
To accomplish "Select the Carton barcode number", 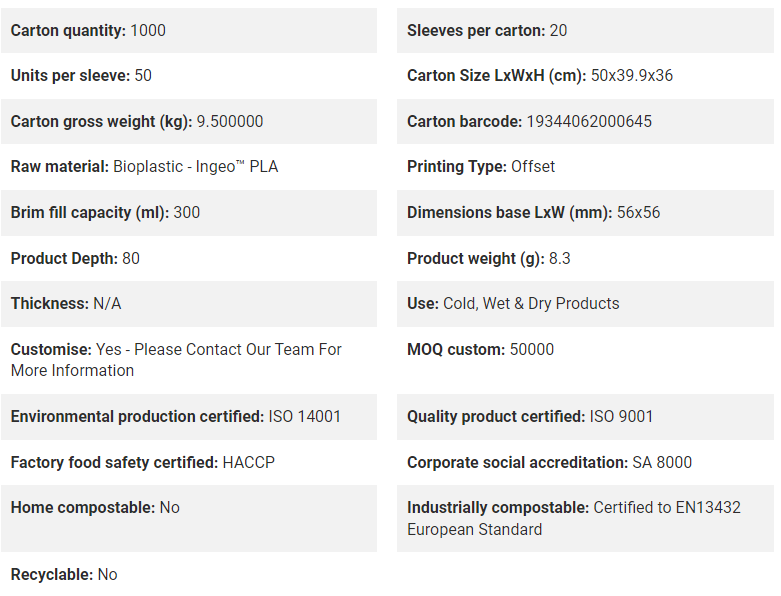I will 589,121.
